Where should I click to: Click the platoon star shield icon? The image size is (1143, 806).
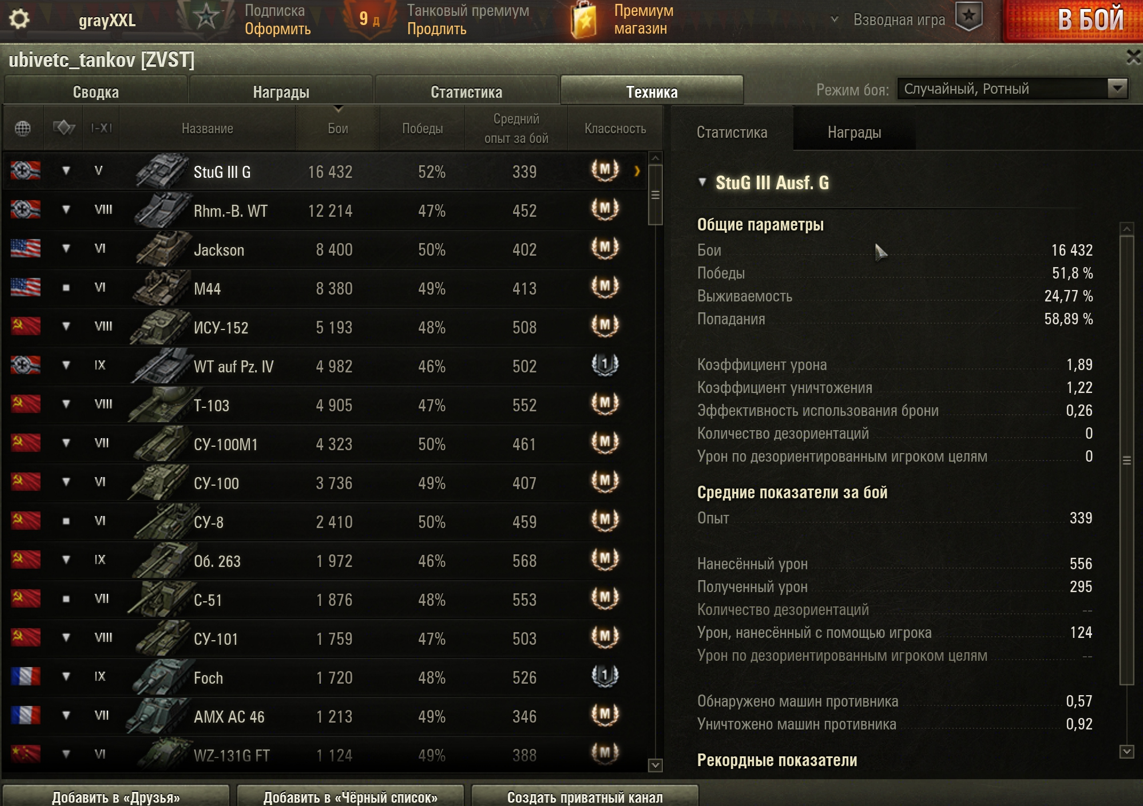[x=970, y=17]
